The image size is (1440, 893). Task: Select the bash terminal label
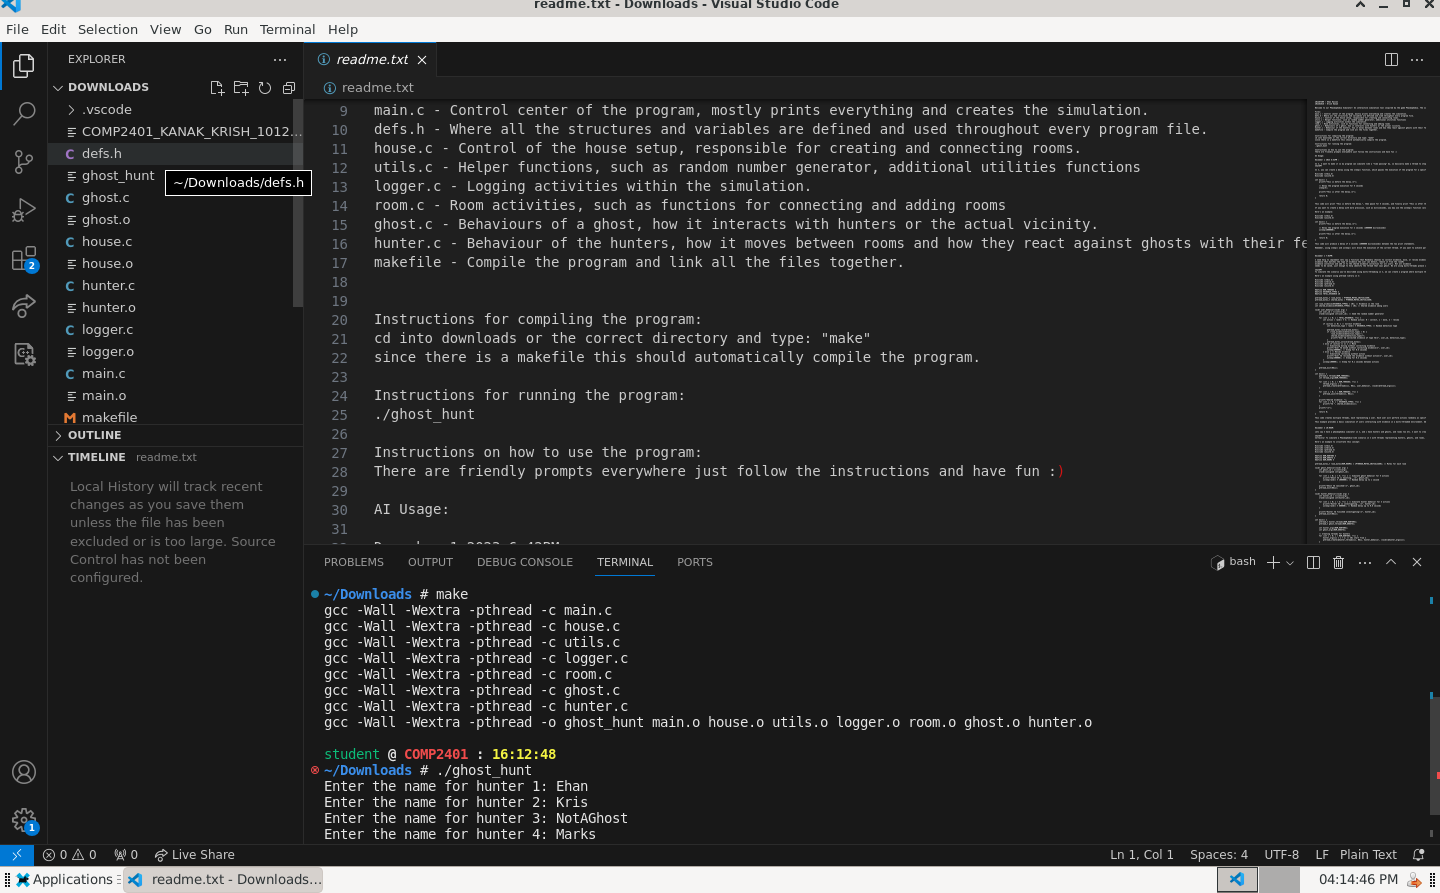click(x=1233, y=562)
